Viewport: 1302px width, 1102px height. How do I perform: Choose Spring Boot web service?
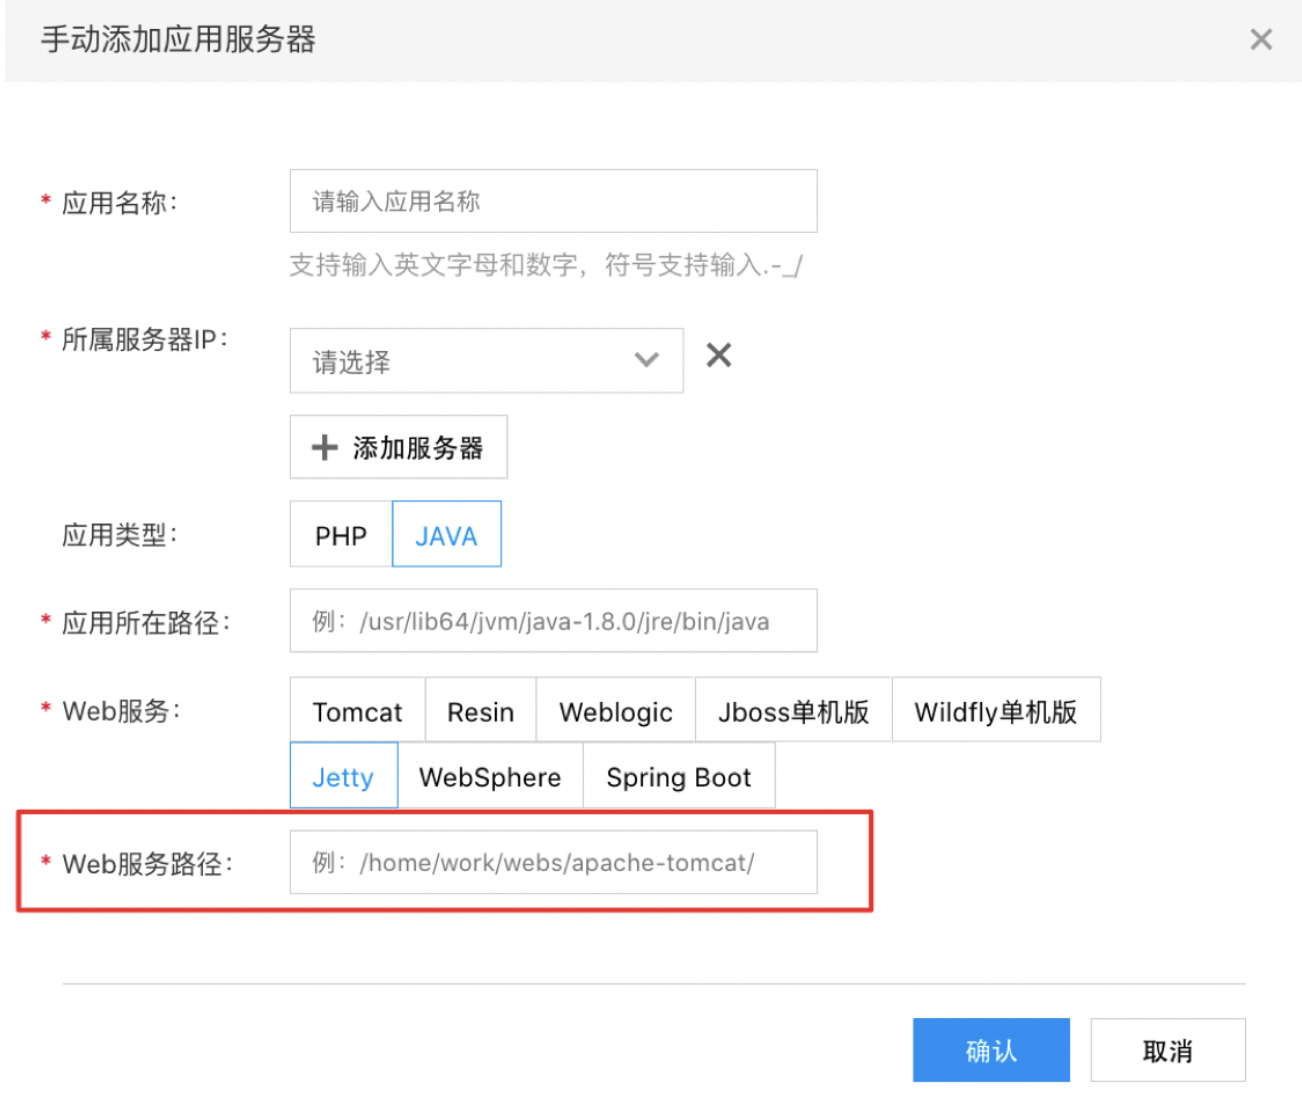(678, 776)
